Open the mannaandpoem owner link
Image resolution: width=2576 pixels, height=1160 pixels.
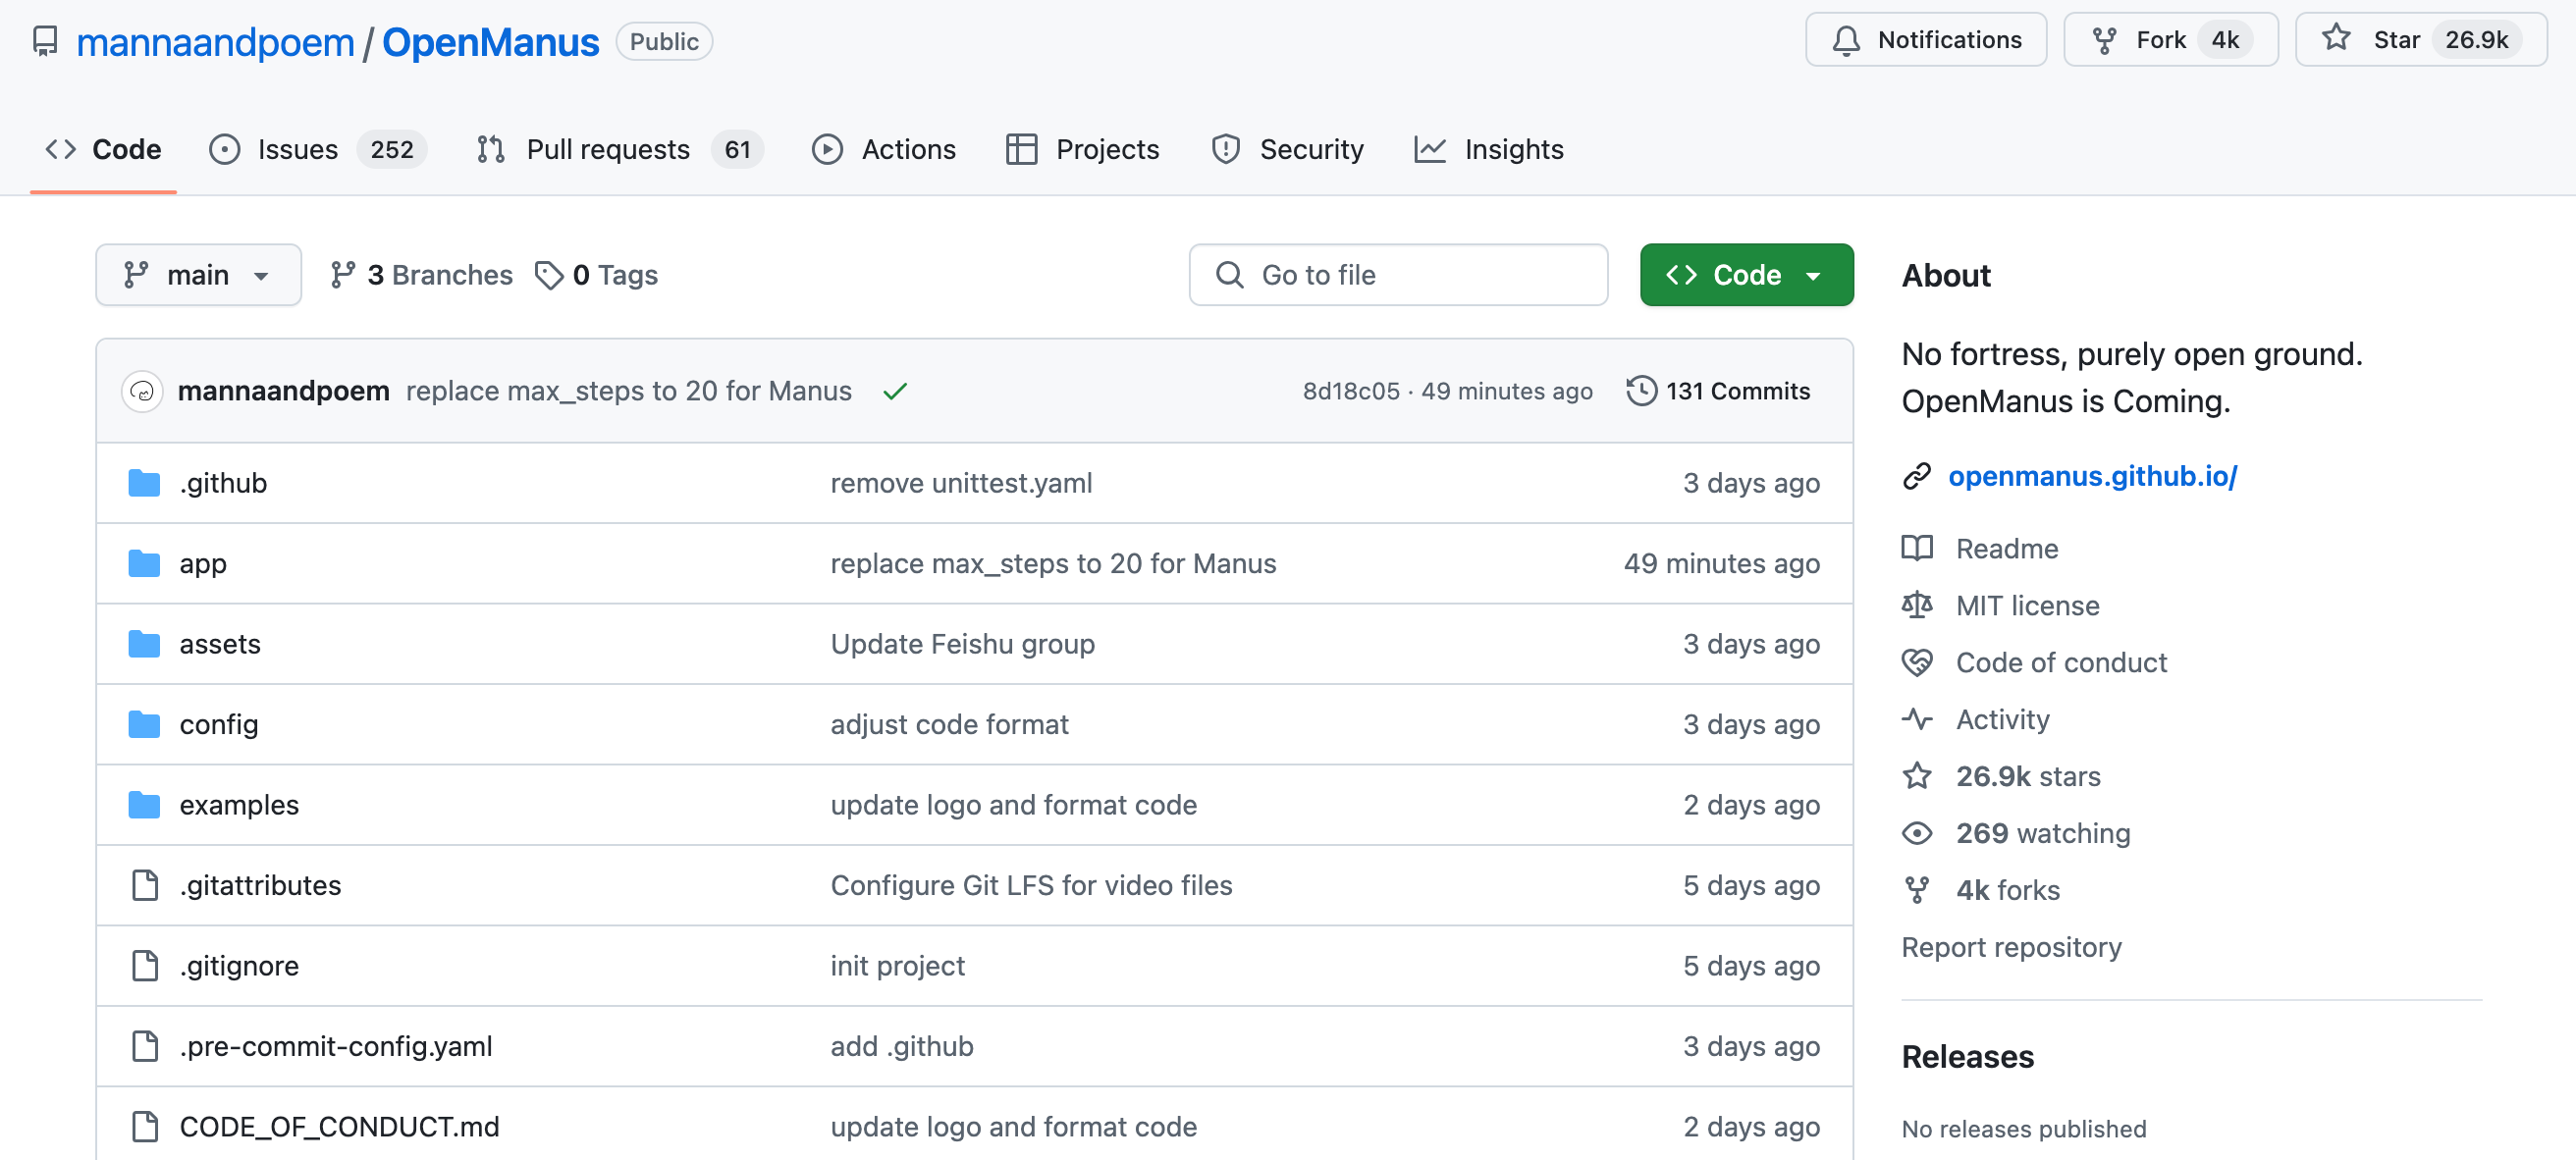[x=215, y=42]
